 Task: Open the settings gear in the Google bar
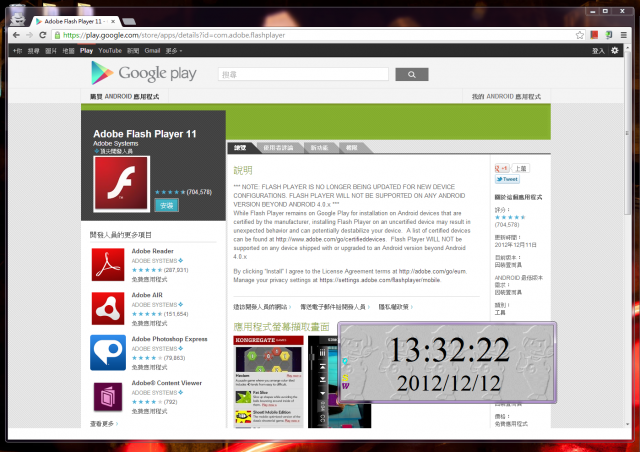pyautogui.click(x=615, y=51)
